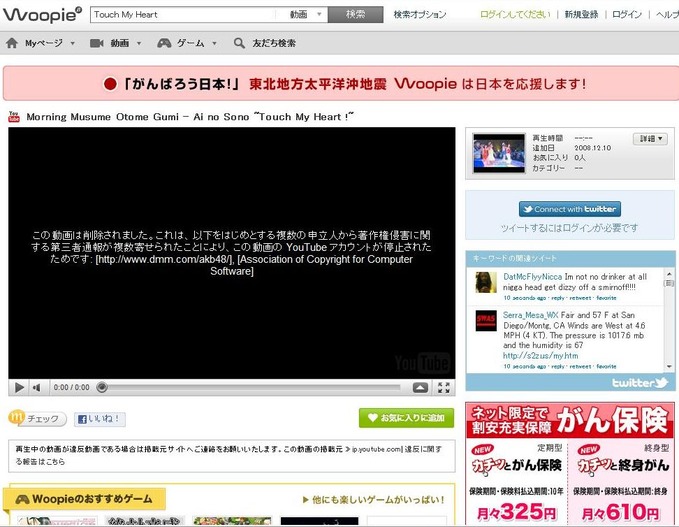Open the Myページ menu item
The width and height of the screenshot is (679, 527).
click(44, 43)
